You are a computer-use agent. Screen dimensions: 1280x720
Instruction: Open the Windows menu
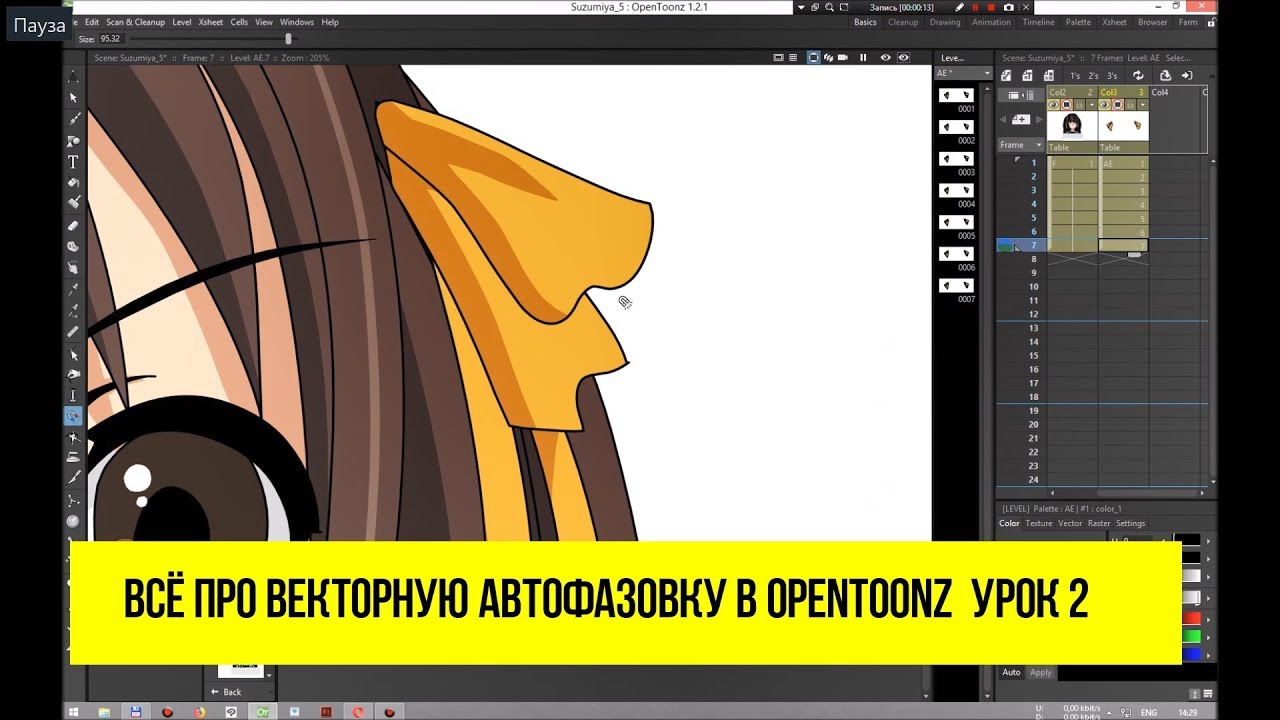297,22
